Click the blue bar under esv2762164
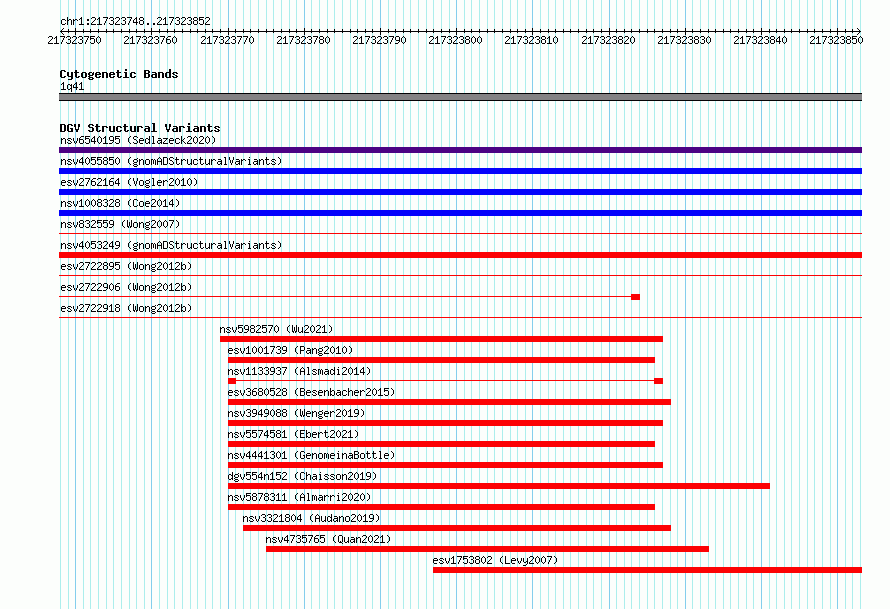 [x=460, y=192]
